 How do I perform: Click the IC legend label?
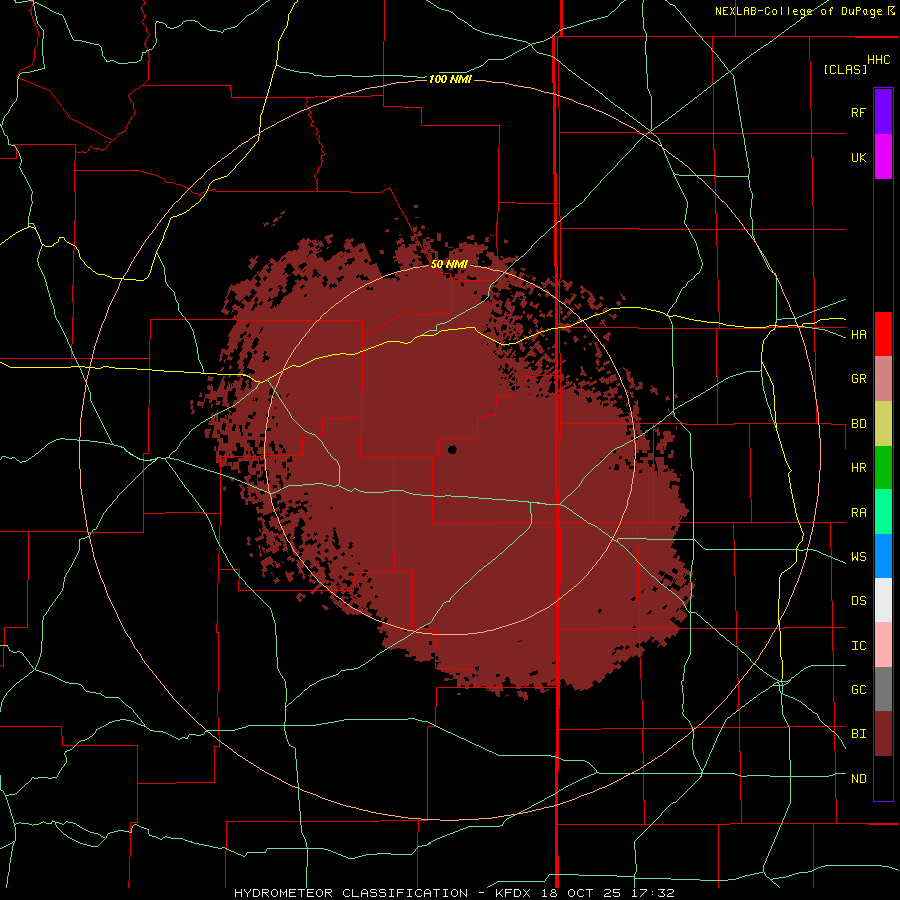pyautogui.click(x=858, y=646)
